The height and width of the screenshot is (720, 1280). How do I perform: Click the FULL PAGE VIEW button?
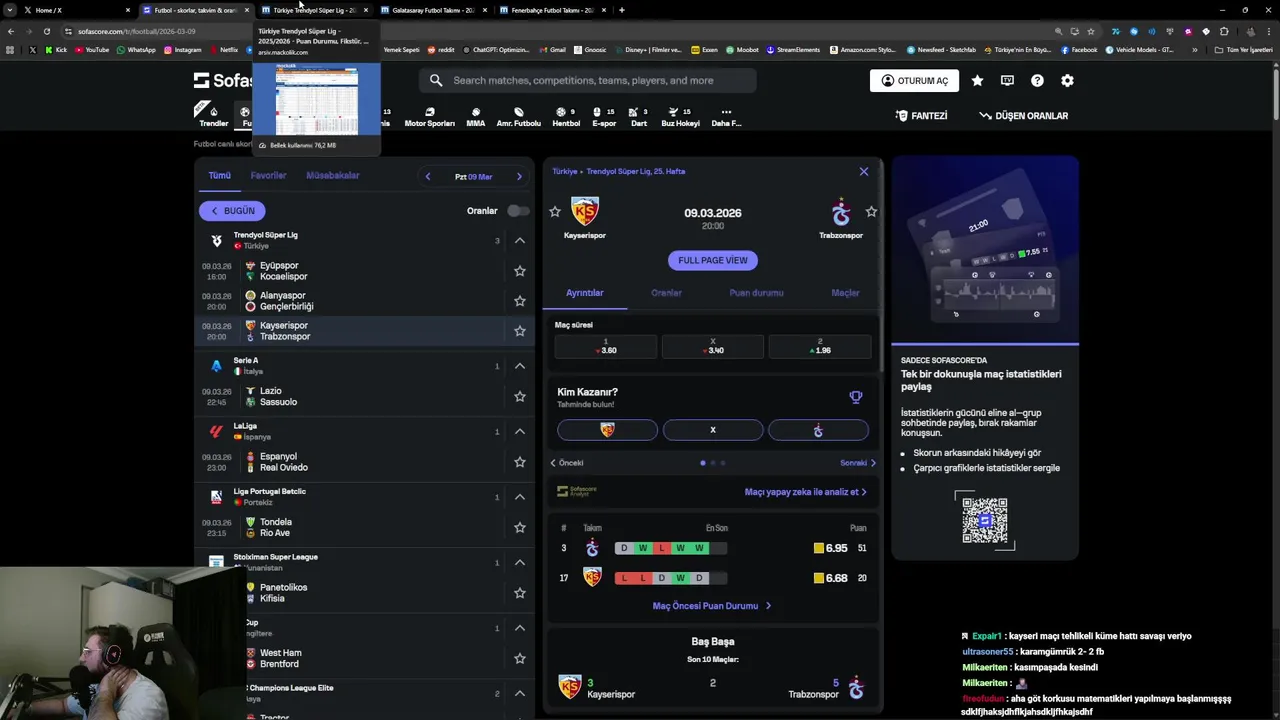click(713, 260)
